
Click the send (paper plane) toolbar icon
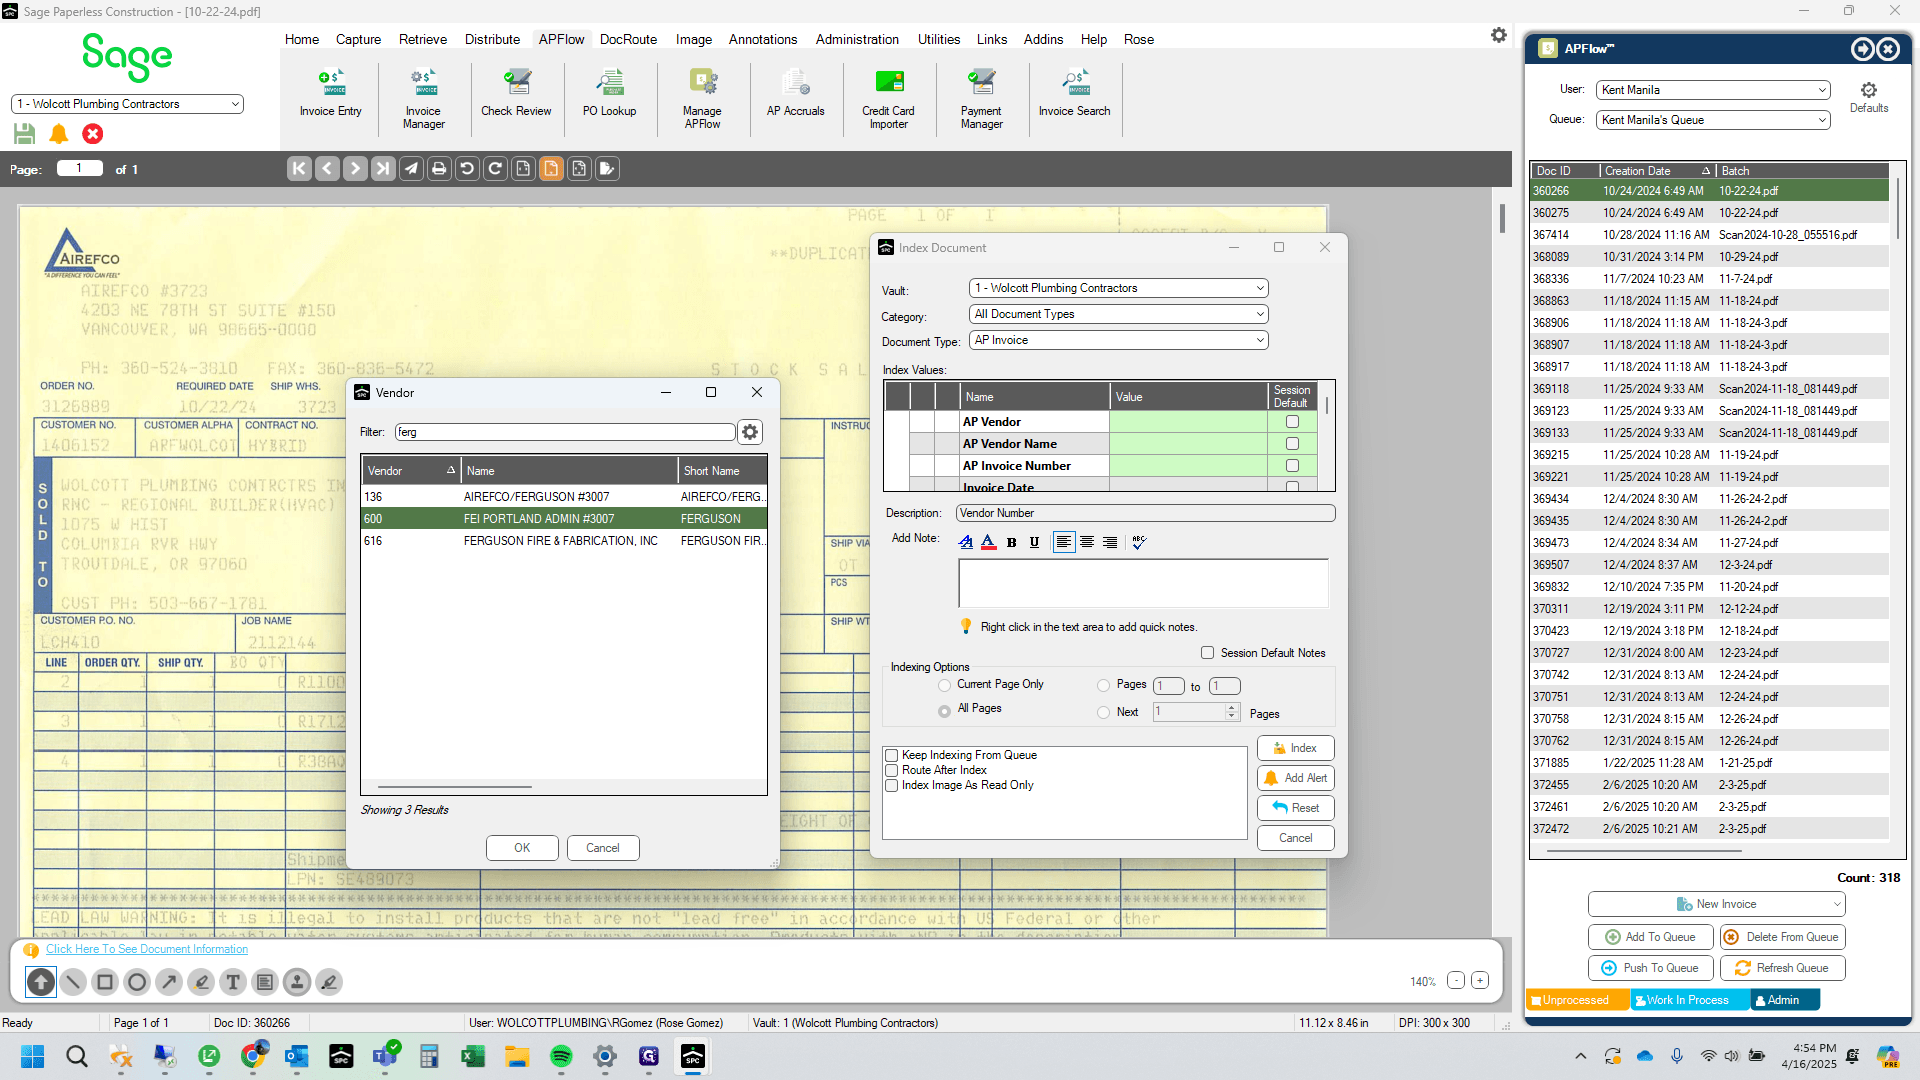pos(411,169)
